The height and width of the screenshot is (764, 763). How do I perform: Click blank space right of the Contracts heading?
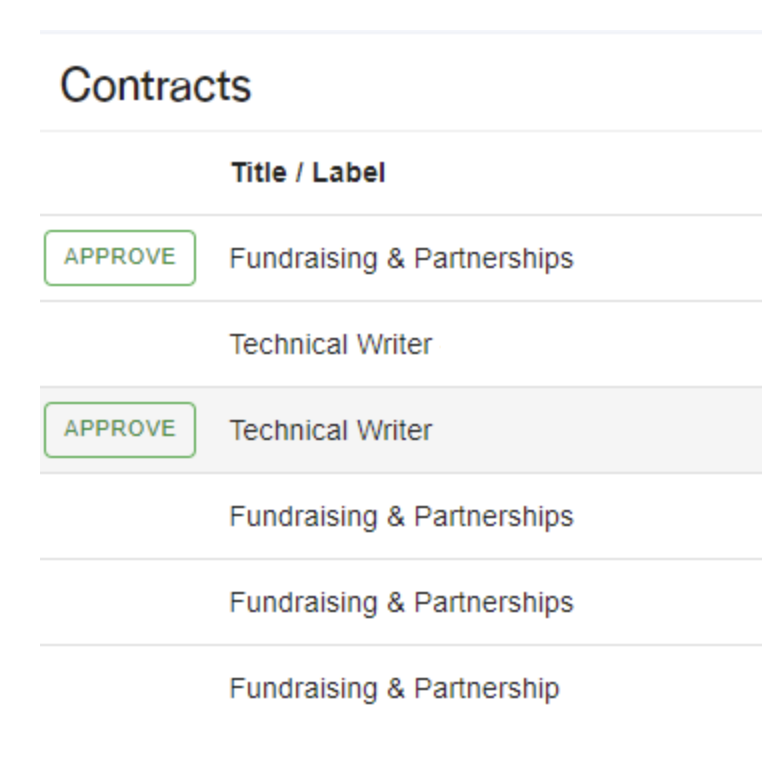tap(500, 87)
